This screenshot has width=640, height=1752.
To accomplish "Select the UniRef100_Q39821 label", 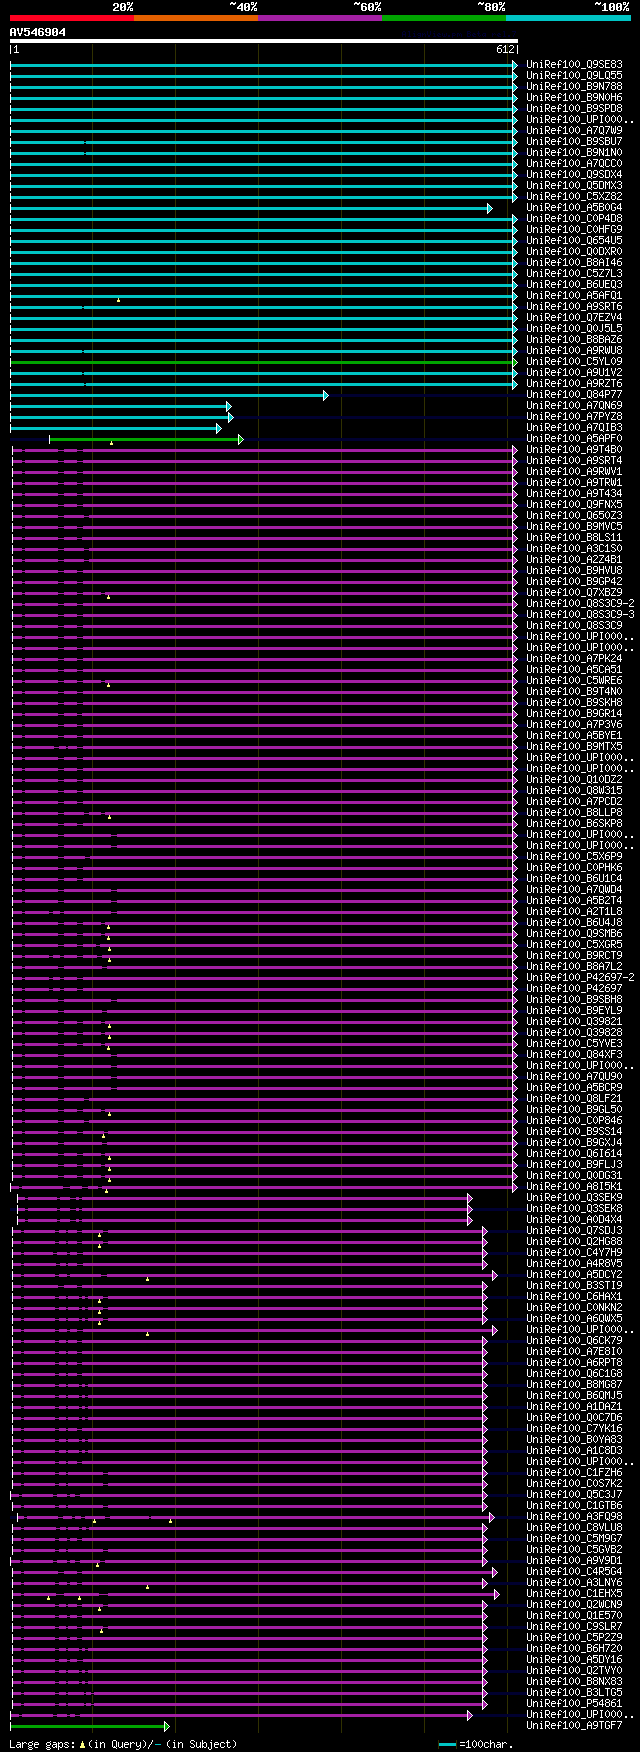I will (x=574, y=1021).
